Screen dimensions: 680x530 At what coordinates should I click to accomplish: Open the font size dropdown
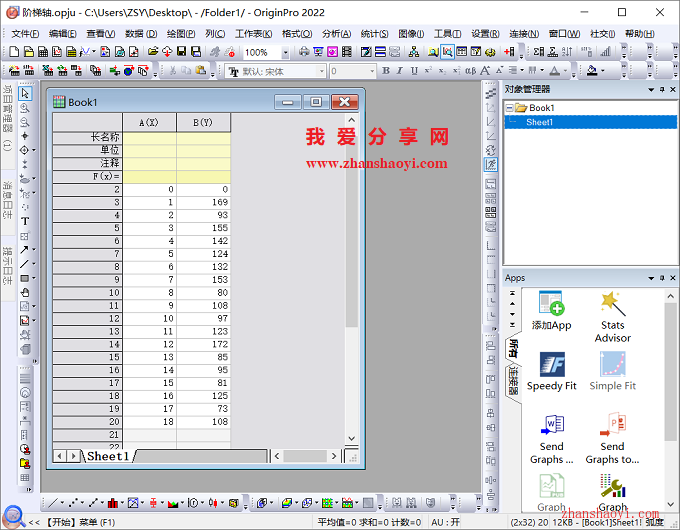pos(372,71)
